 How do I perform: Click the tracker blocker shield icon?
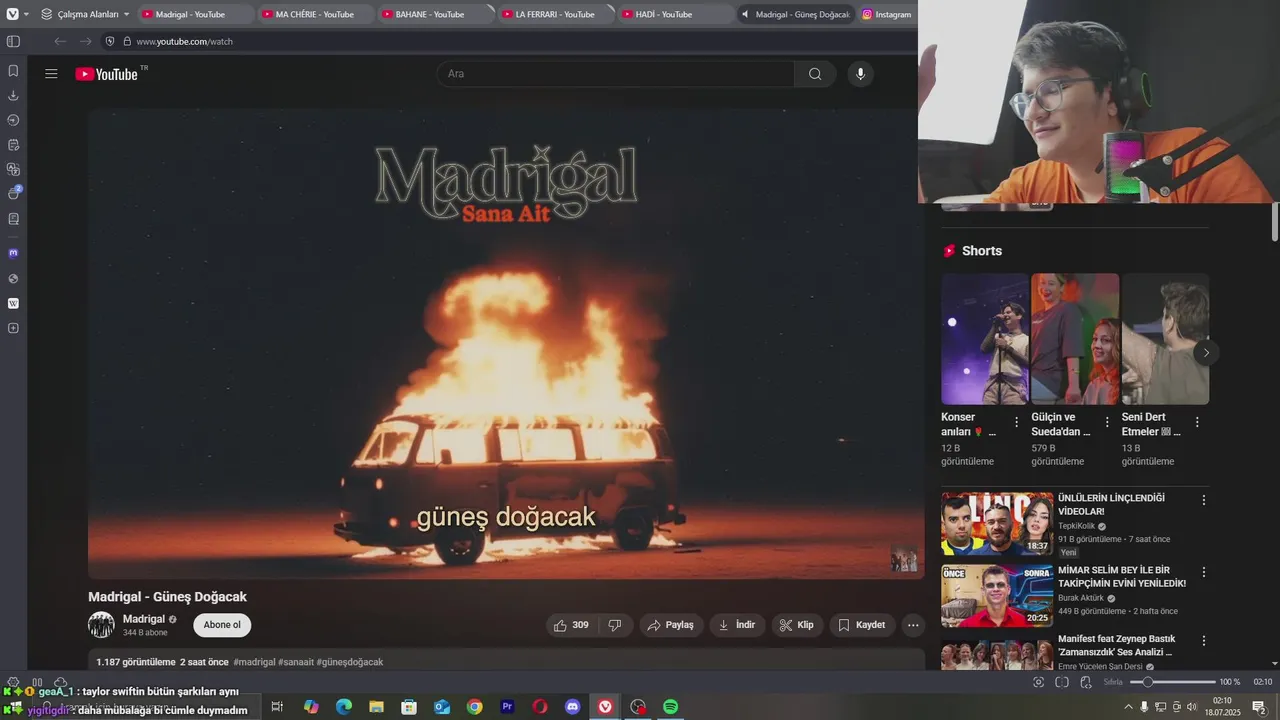(110, 41)
